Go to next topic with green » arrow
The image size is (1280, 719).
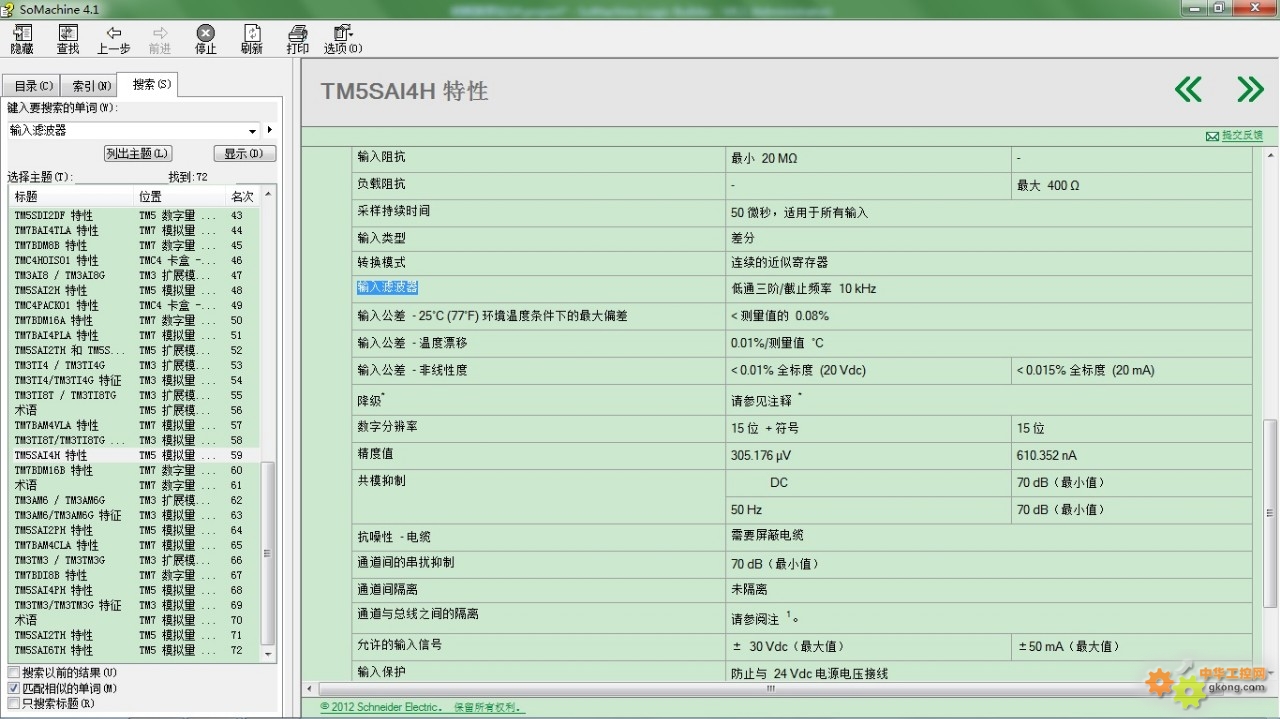(x=1250, y=90)
